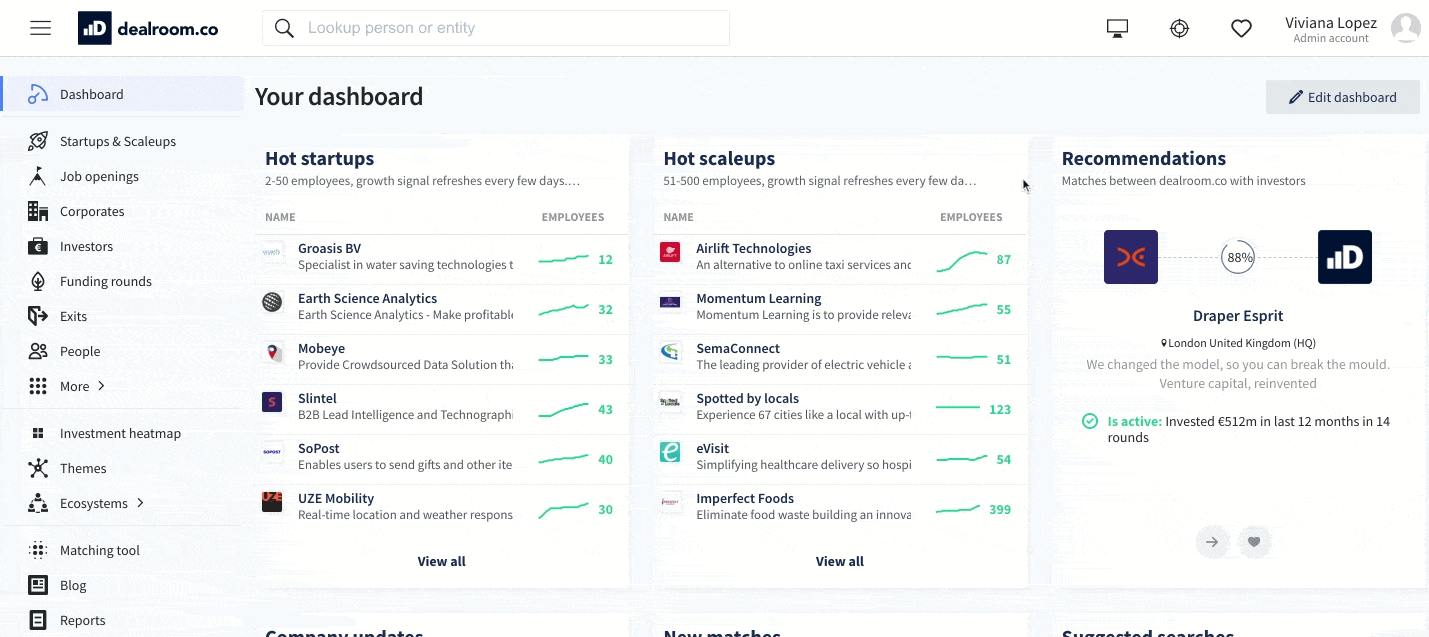Click the Blog icon
The image size is (1429, 637).
point(38,585)
